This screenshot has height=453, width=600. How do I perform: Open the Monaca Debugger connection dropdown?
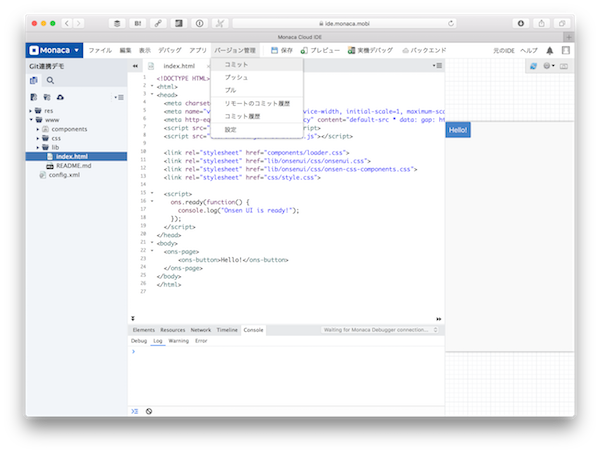[380, 330]
